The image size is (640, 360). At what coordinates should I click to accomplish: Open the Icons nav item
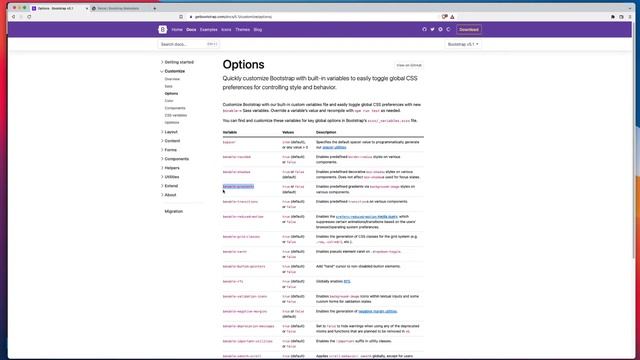click(226, 30)
